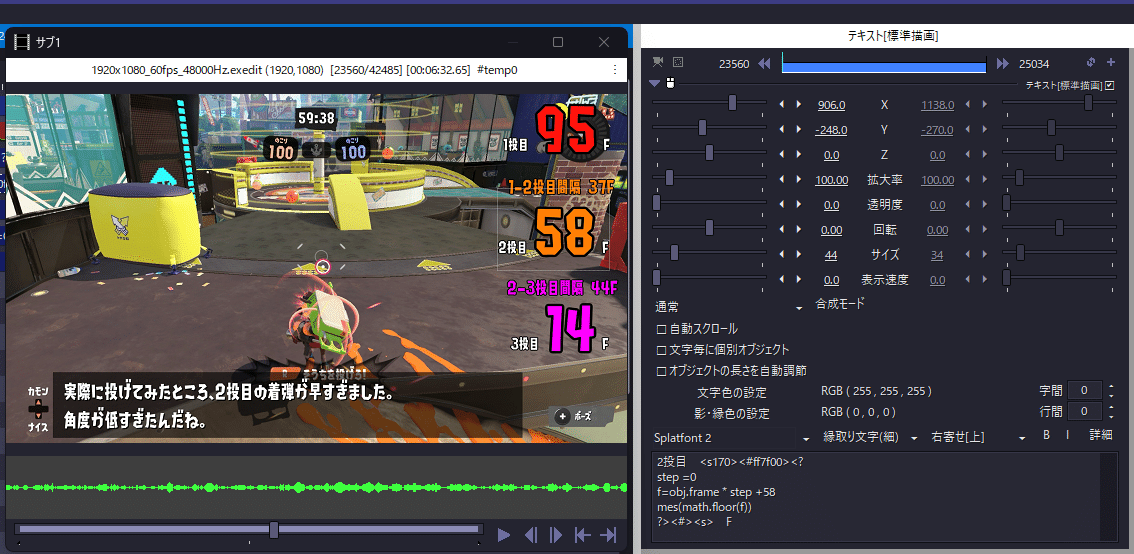Screen dimensions: 1134x554
Task: Increase the right Y value -270.0 with arrow
Action: point(984,130)
